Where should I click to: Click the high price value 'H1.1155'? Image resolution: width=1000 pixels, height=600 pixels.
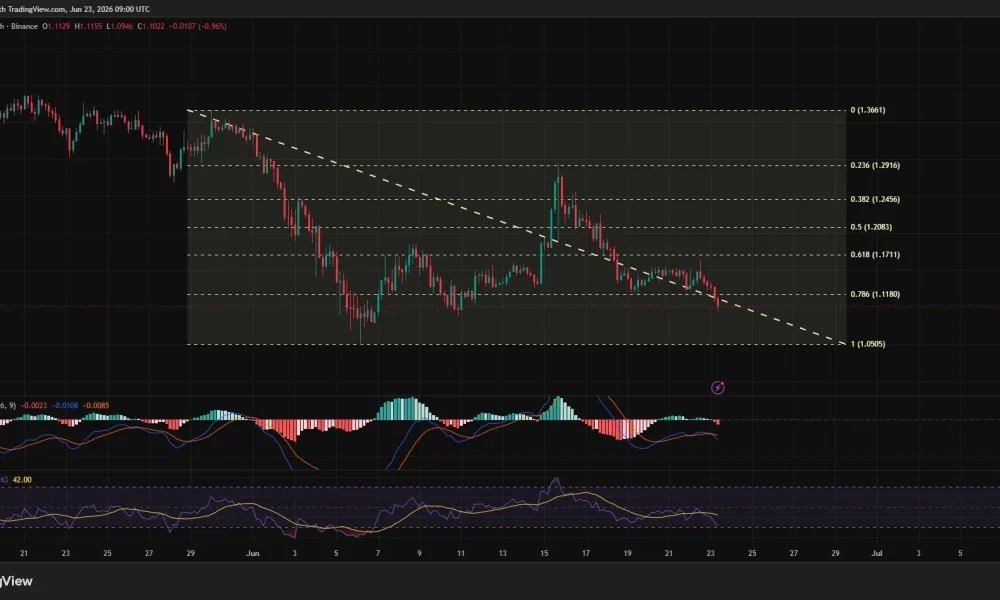coord(88,26)
